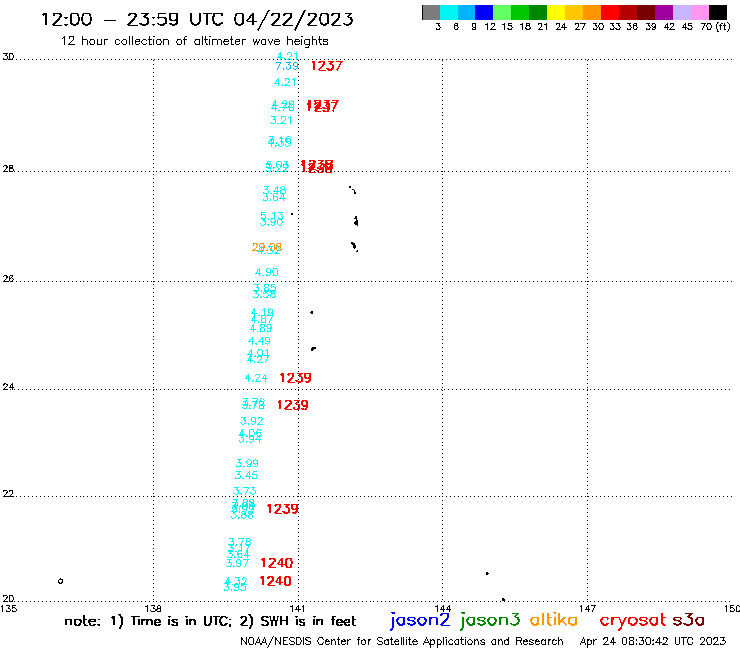Viewport: 740px width, 650px height.
Task: Click the timestamp 'Apr 24 08:30:42 UTC 2023'
Action: (x=653, y=641)
